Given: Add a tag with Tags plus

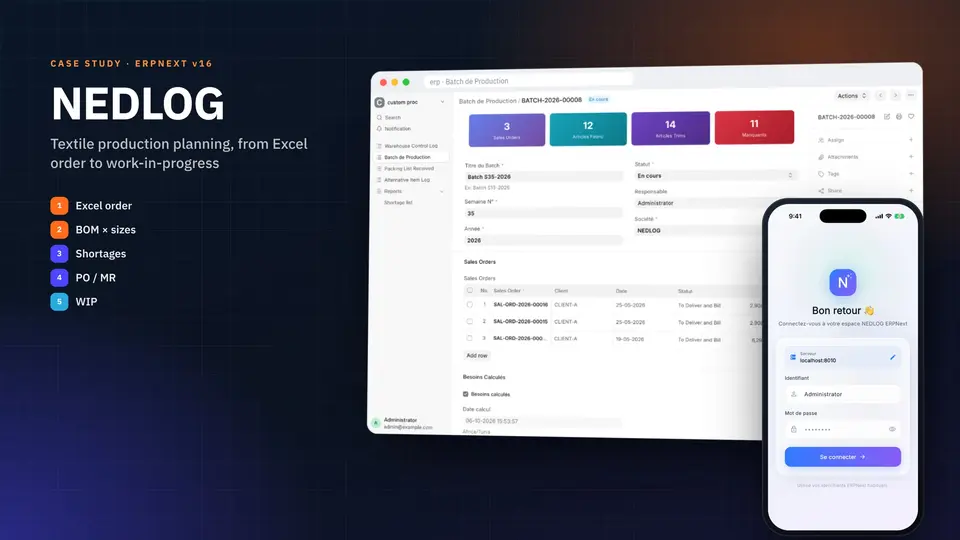Looking at the screenshot, I should click(911, 174).
